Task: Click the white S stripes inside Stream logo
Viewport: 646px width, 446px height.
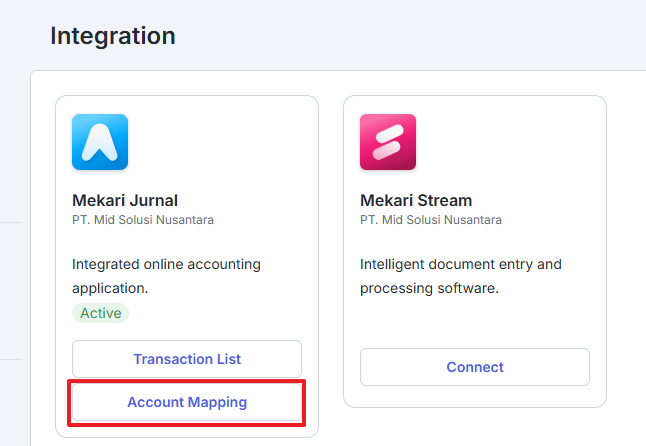Action: (388, 142)
